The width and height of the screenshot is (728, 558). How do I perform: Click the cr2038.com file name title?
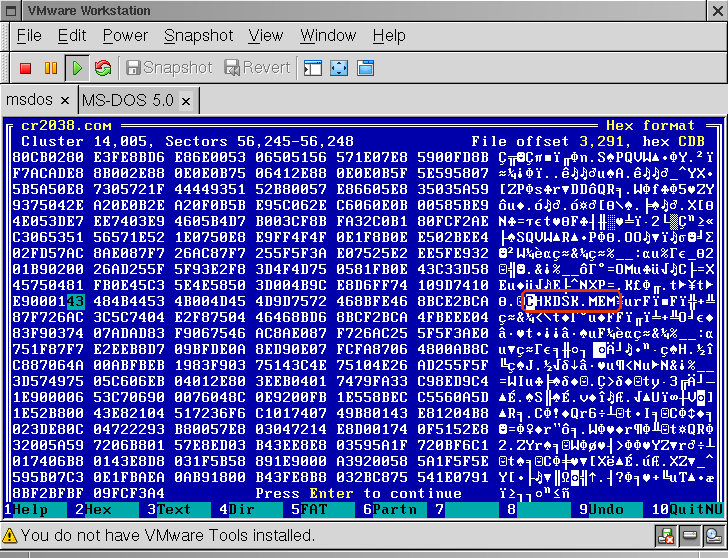point(66,126)
